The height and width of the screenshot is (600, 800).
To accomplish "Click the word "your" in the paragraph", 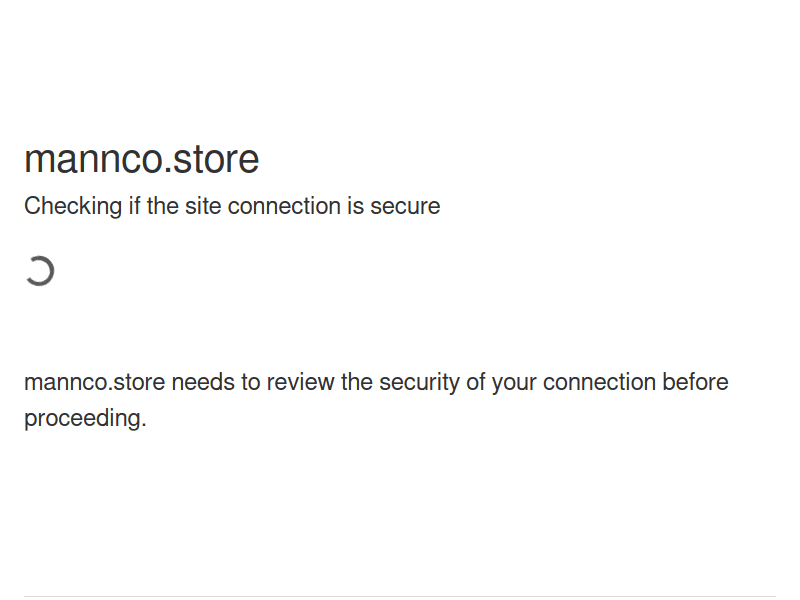I will 514,383.
